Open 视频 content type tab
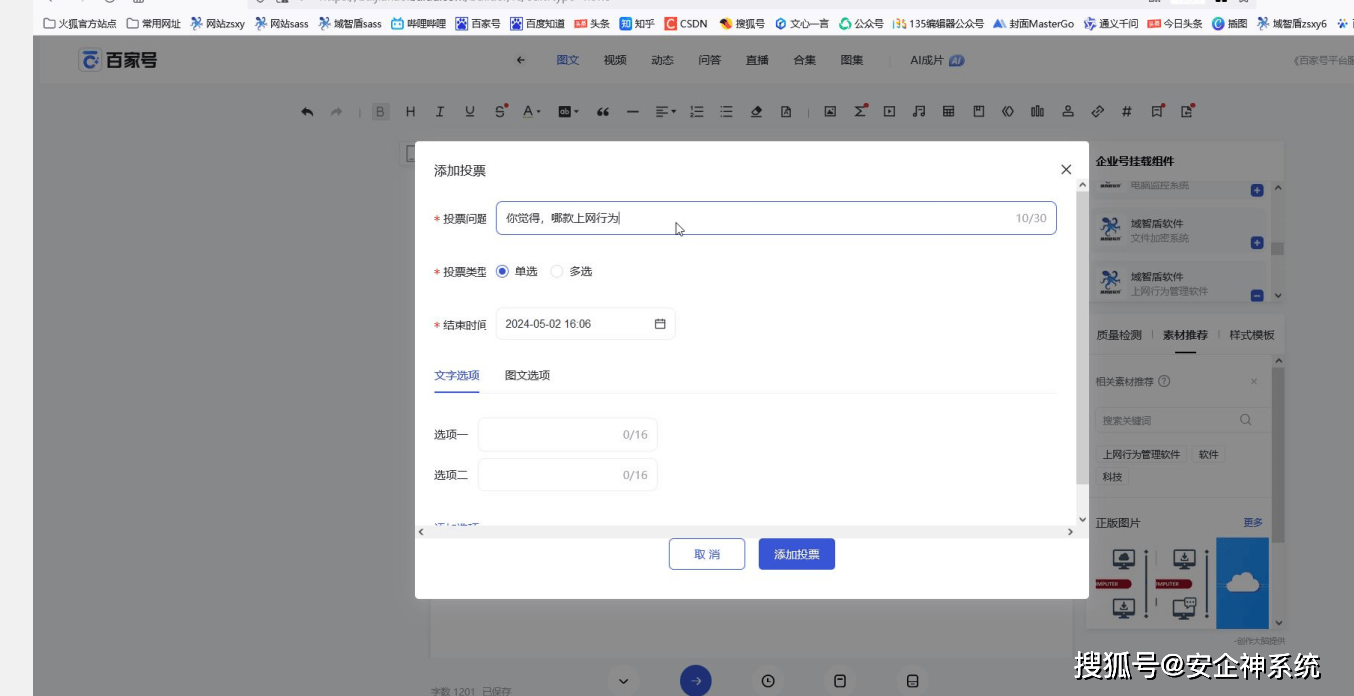 tap(615, 60)
